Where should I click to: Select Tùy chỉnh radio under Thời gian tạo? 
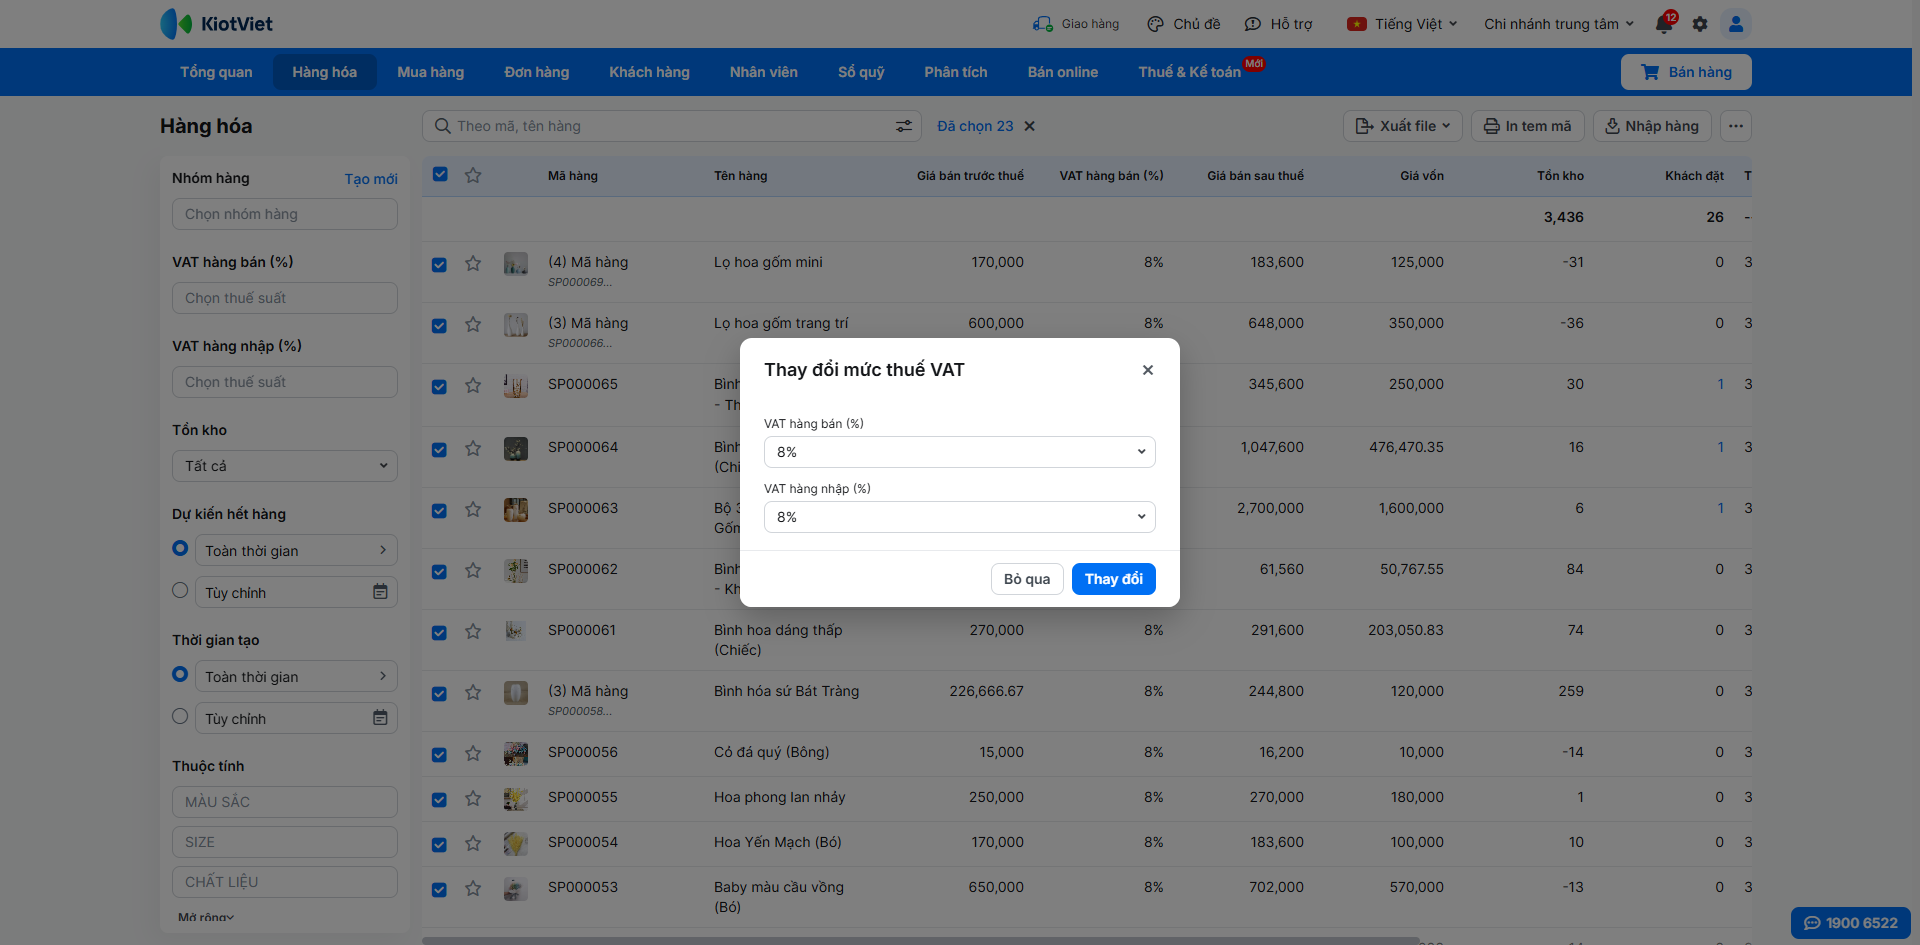click(x=180, y=716)
